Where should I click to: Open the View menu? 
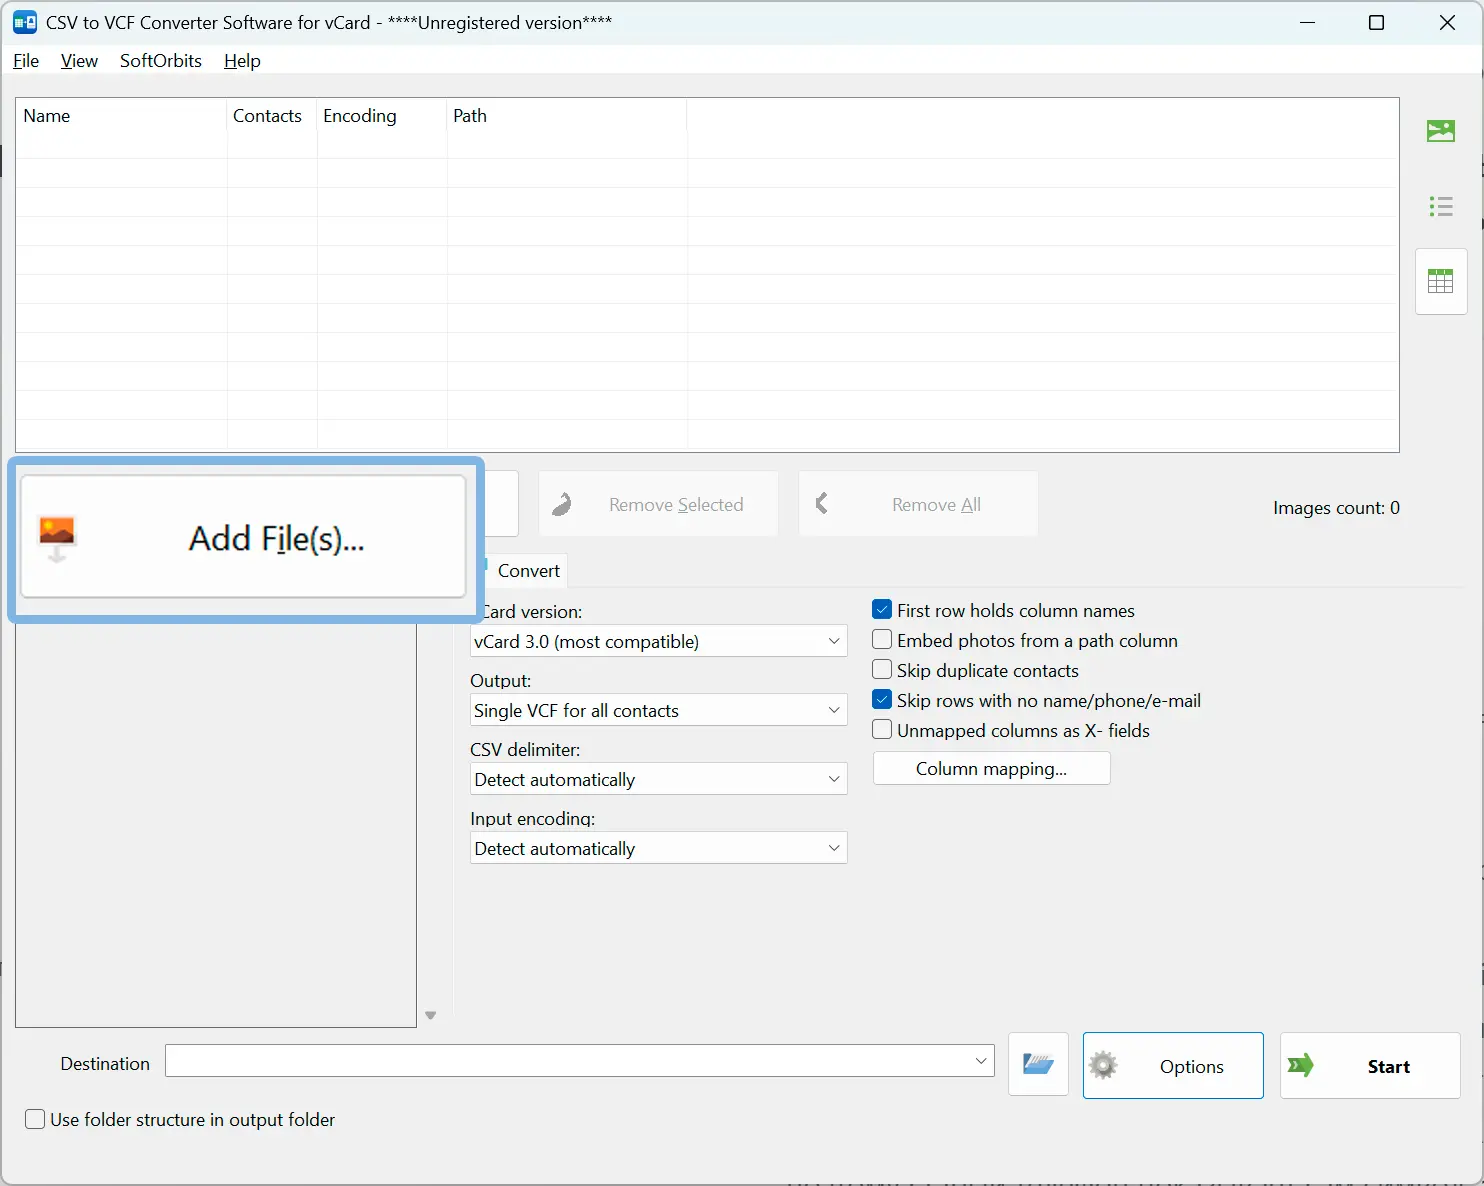click(79, 61)
